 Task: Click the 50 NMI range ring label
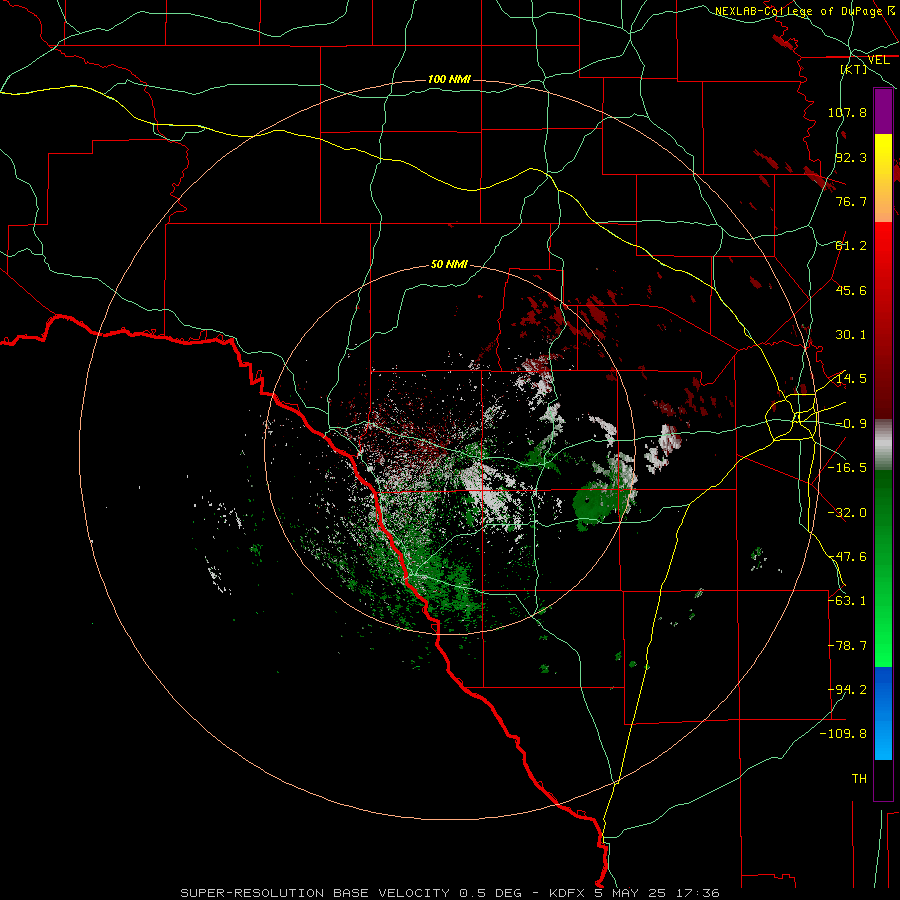point(449,264)
